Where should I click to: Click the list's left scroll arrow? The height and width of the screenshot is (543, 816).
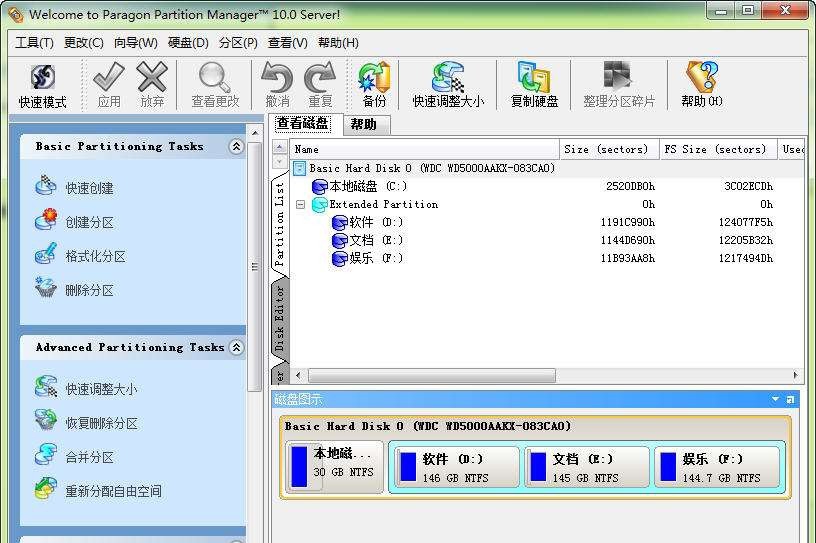click(x=298, y=375)
